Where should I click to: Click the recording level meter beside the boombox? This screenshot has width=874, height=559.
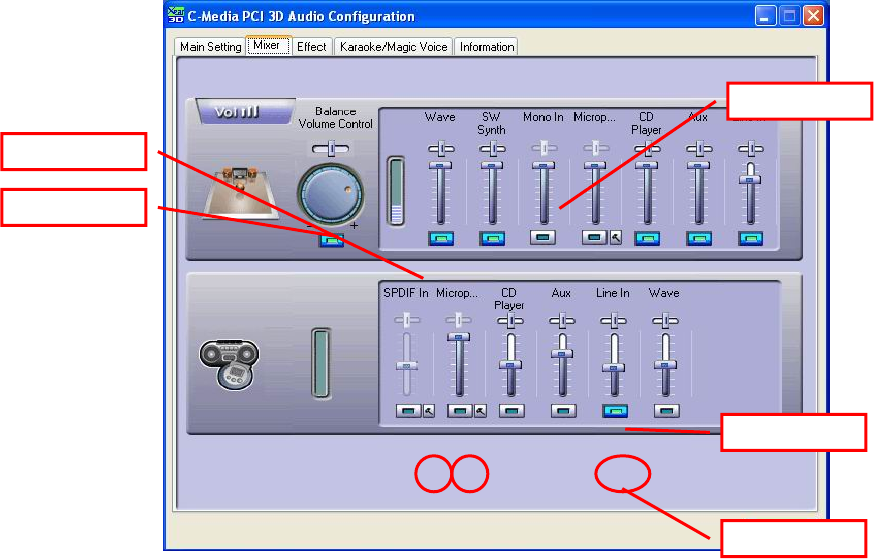321,363
